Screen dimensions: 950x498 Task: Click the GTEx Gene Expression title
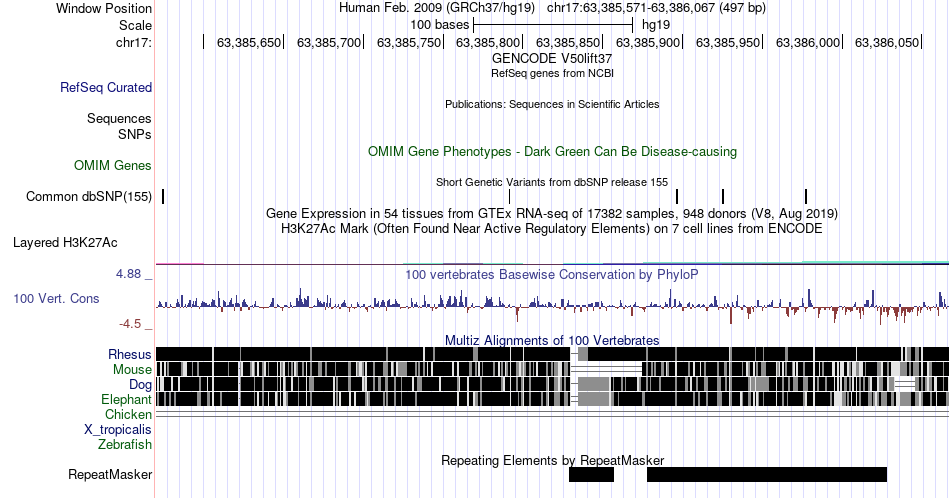[x=552, y=213]
